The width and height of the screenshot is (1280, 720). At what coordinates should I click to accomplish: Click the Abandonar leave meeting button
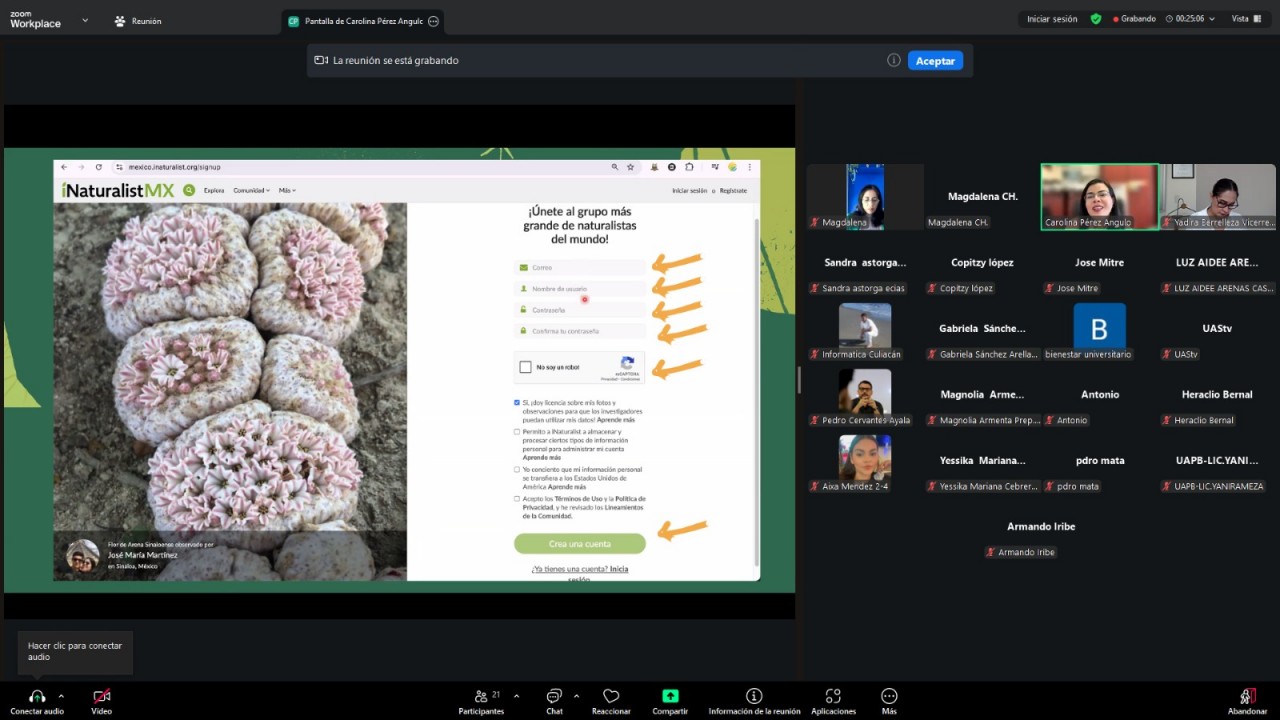click(1247, 701)
